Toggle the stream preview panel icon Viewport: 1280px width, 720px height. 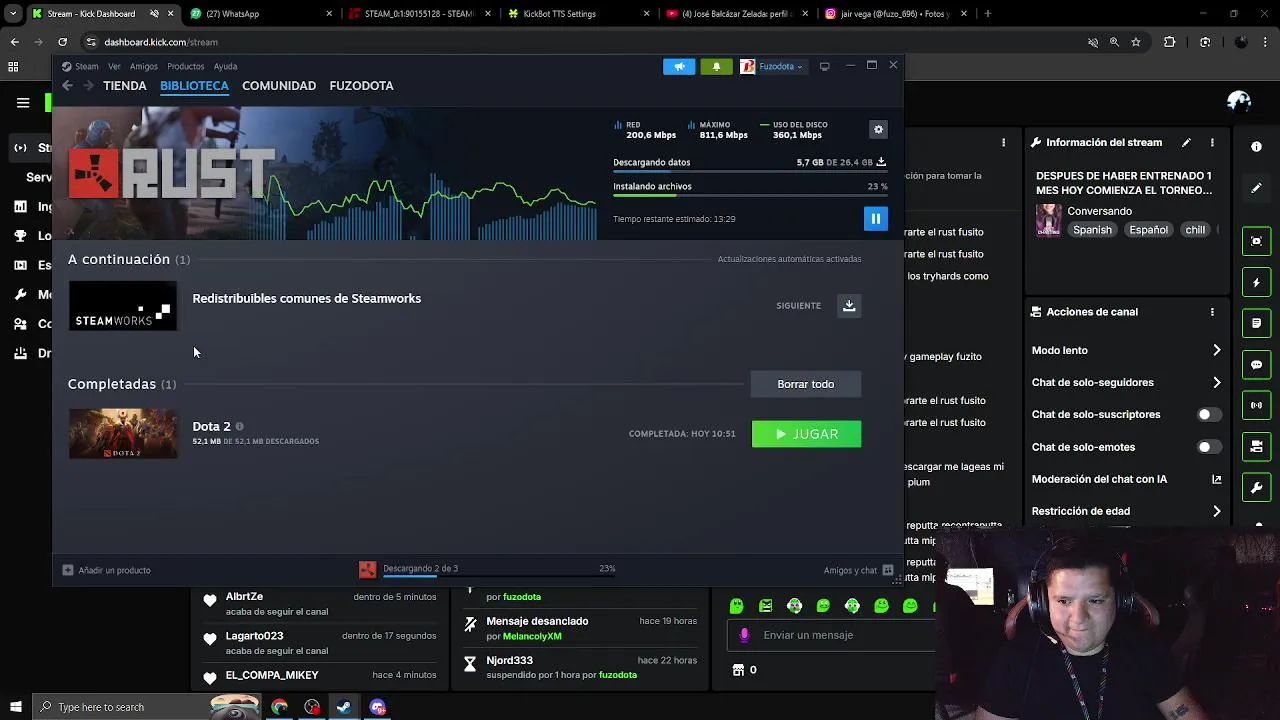click(1257, 241)
